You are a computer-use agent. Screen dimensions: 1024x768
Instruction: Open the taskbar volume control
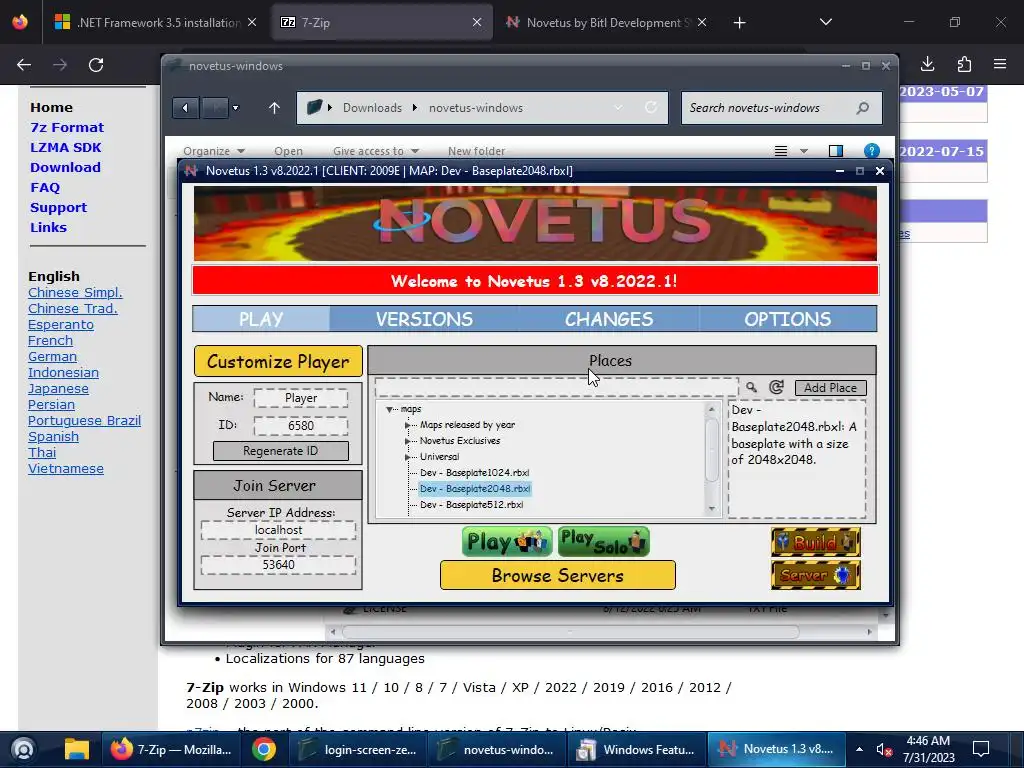click(x=884, y=749)
